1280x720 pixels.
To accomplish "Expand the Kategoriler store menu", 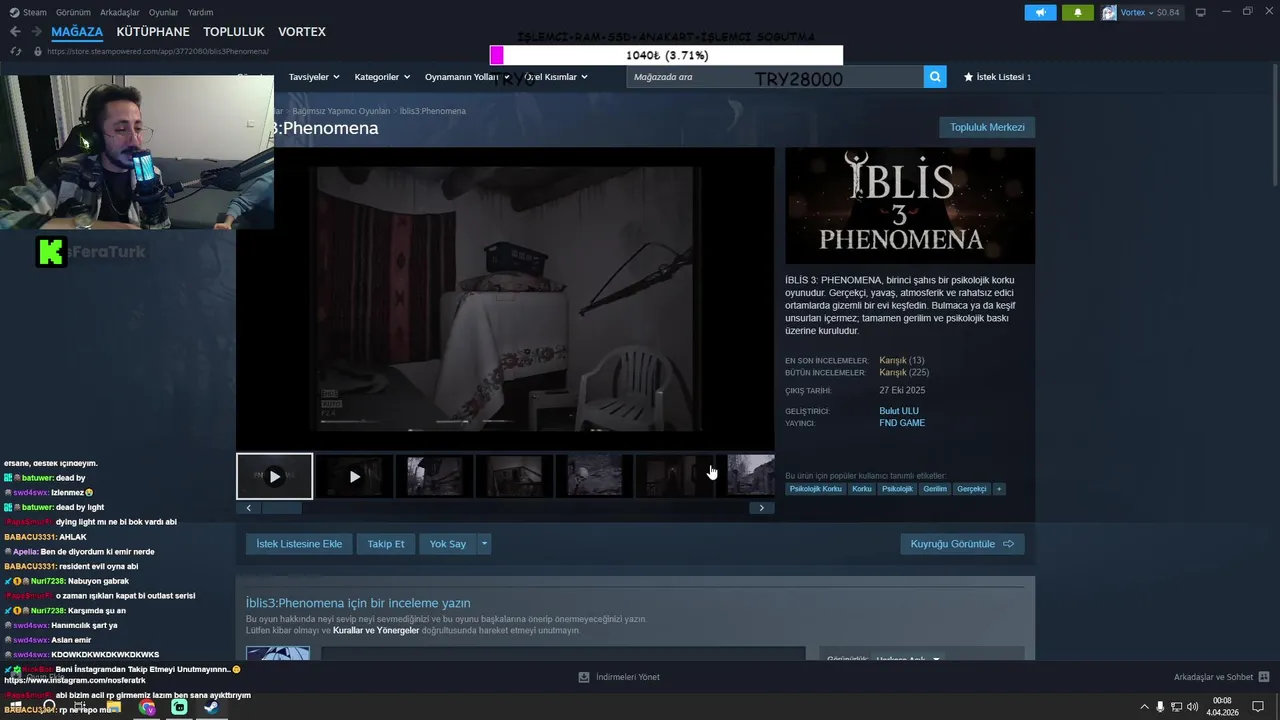I will coord(382,77).
